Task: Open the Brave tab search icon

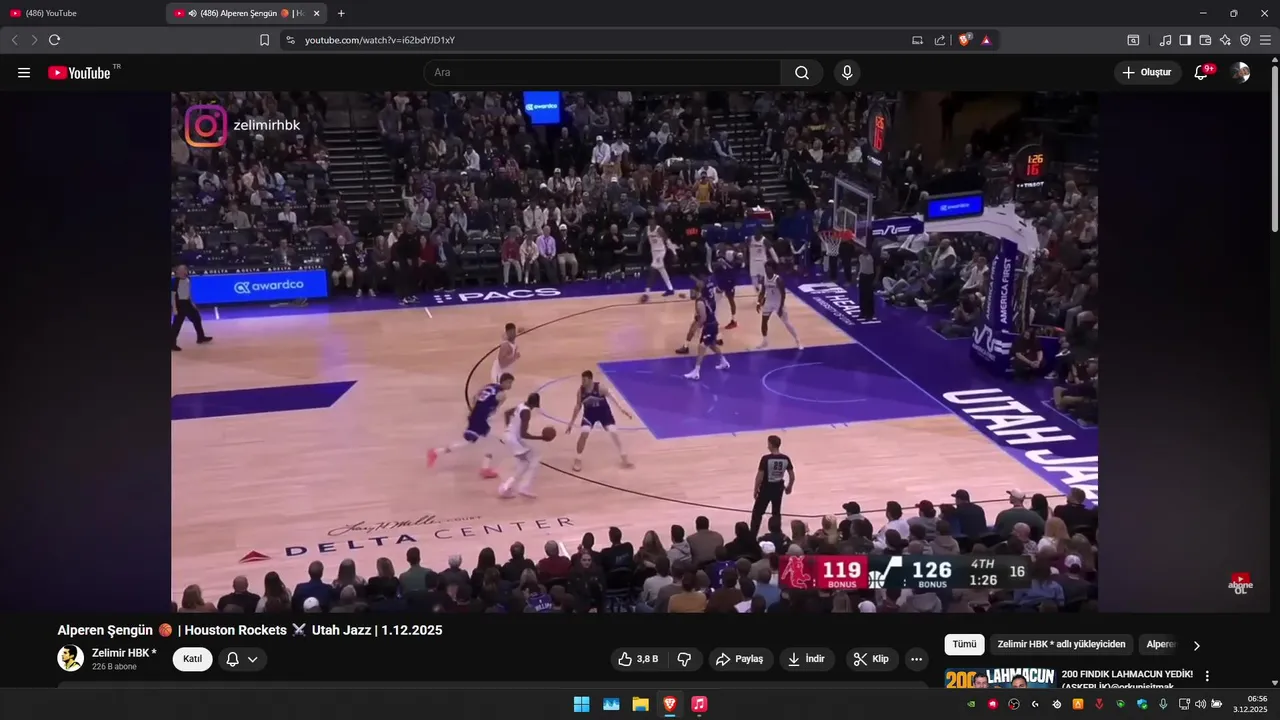Action: pyautogui.click(x=1133, y=40)
